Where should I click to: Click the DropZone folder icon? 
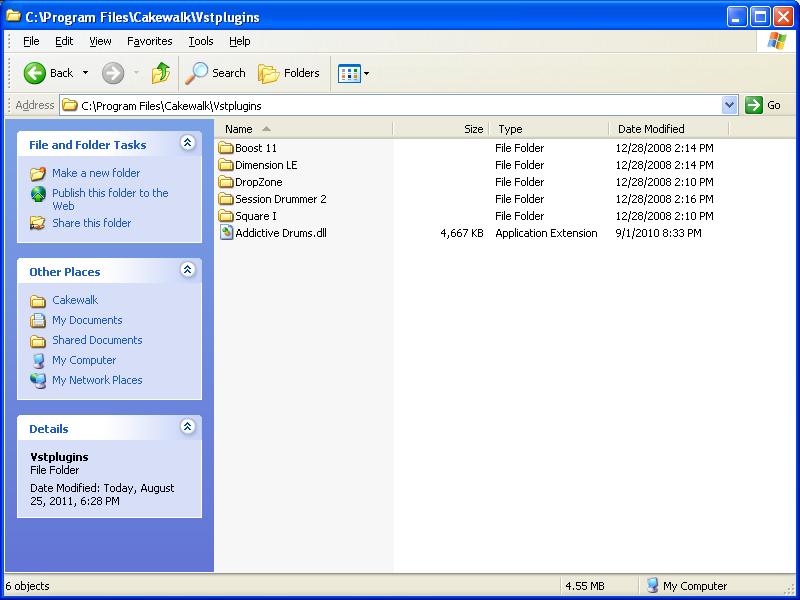point(226,182)
